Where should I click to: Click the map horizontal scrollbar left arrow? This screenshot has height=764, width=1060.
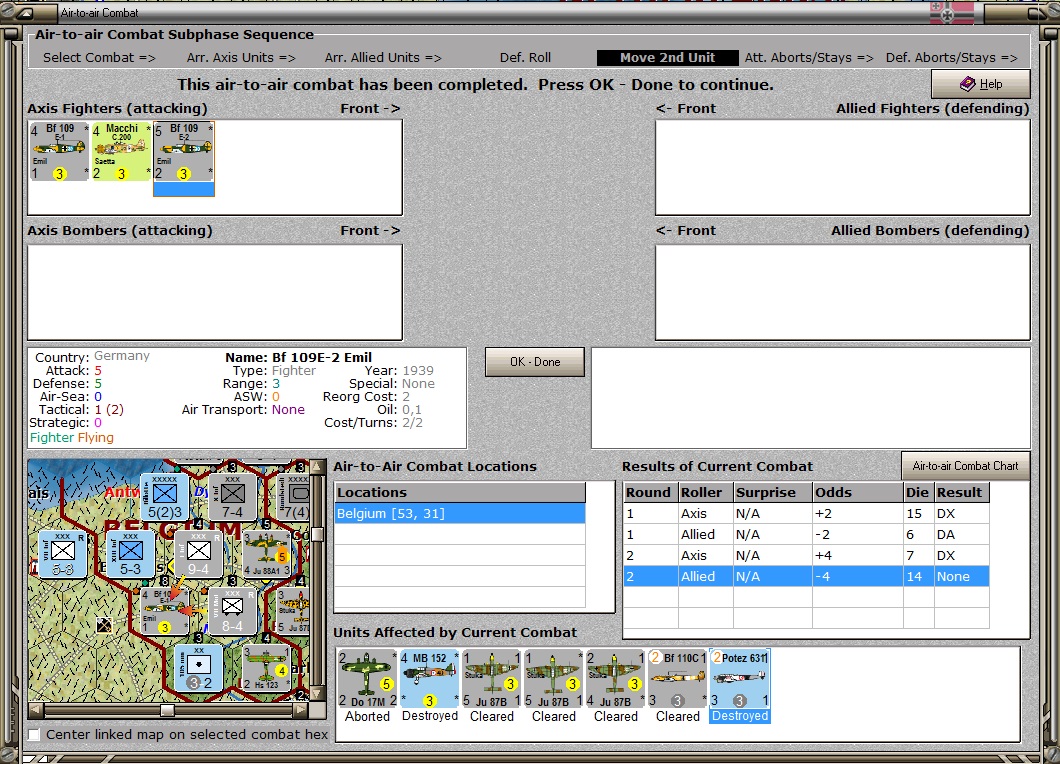coord(35,710)
